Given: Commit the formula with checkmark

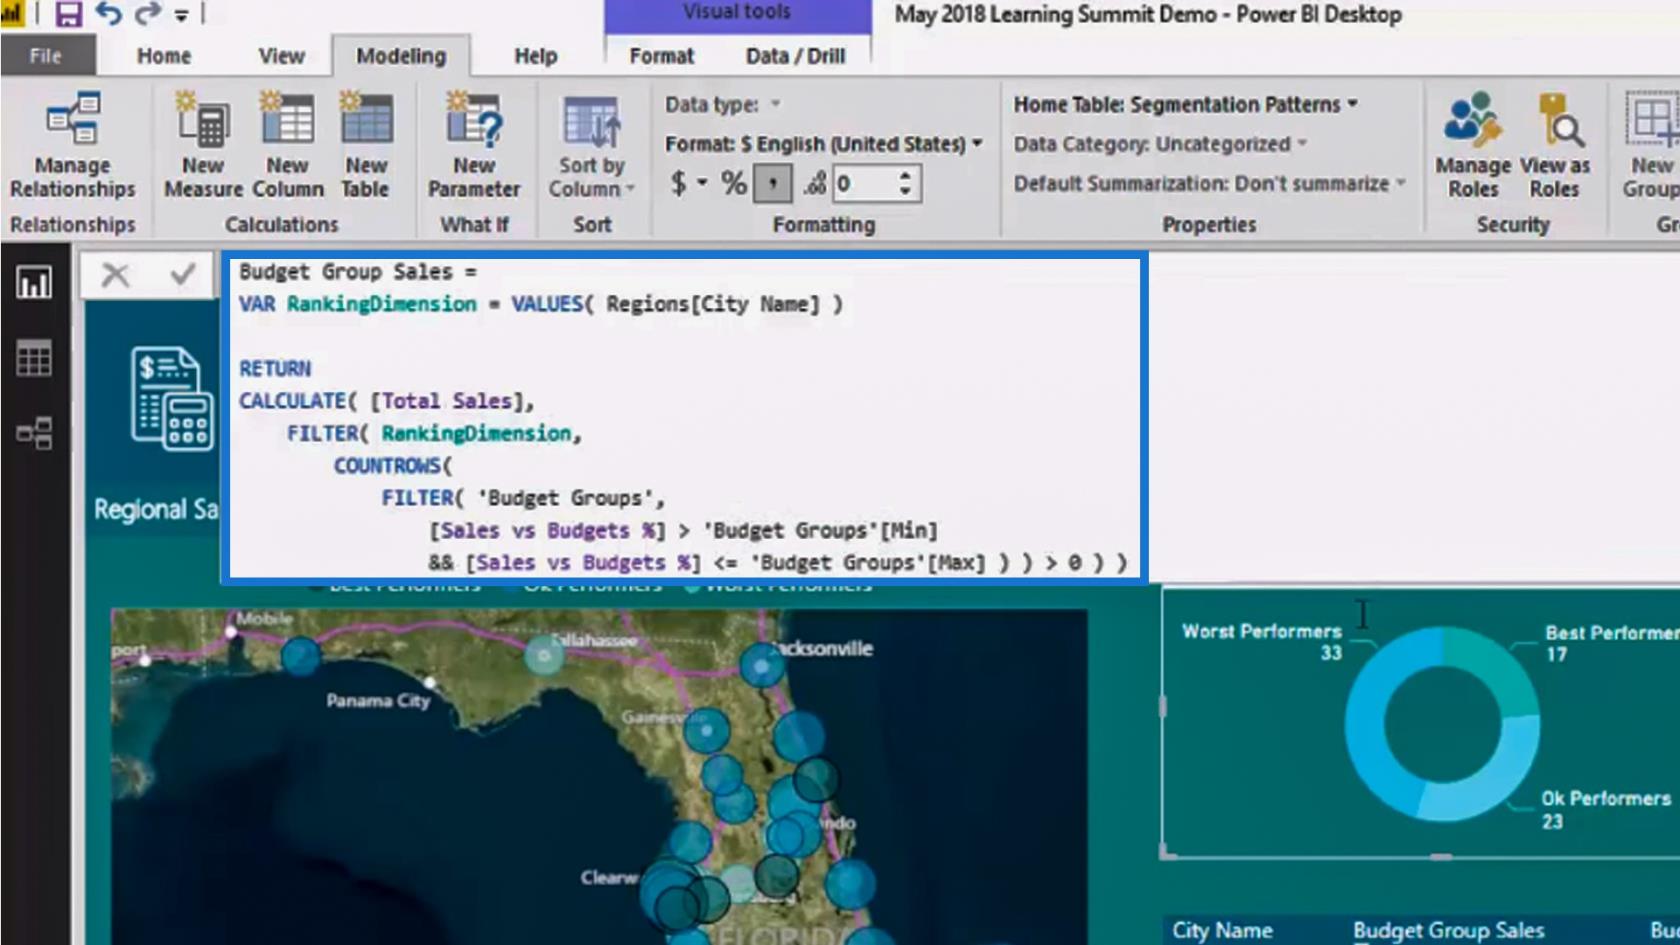Looking at the screenshot, I should [183, 274].
